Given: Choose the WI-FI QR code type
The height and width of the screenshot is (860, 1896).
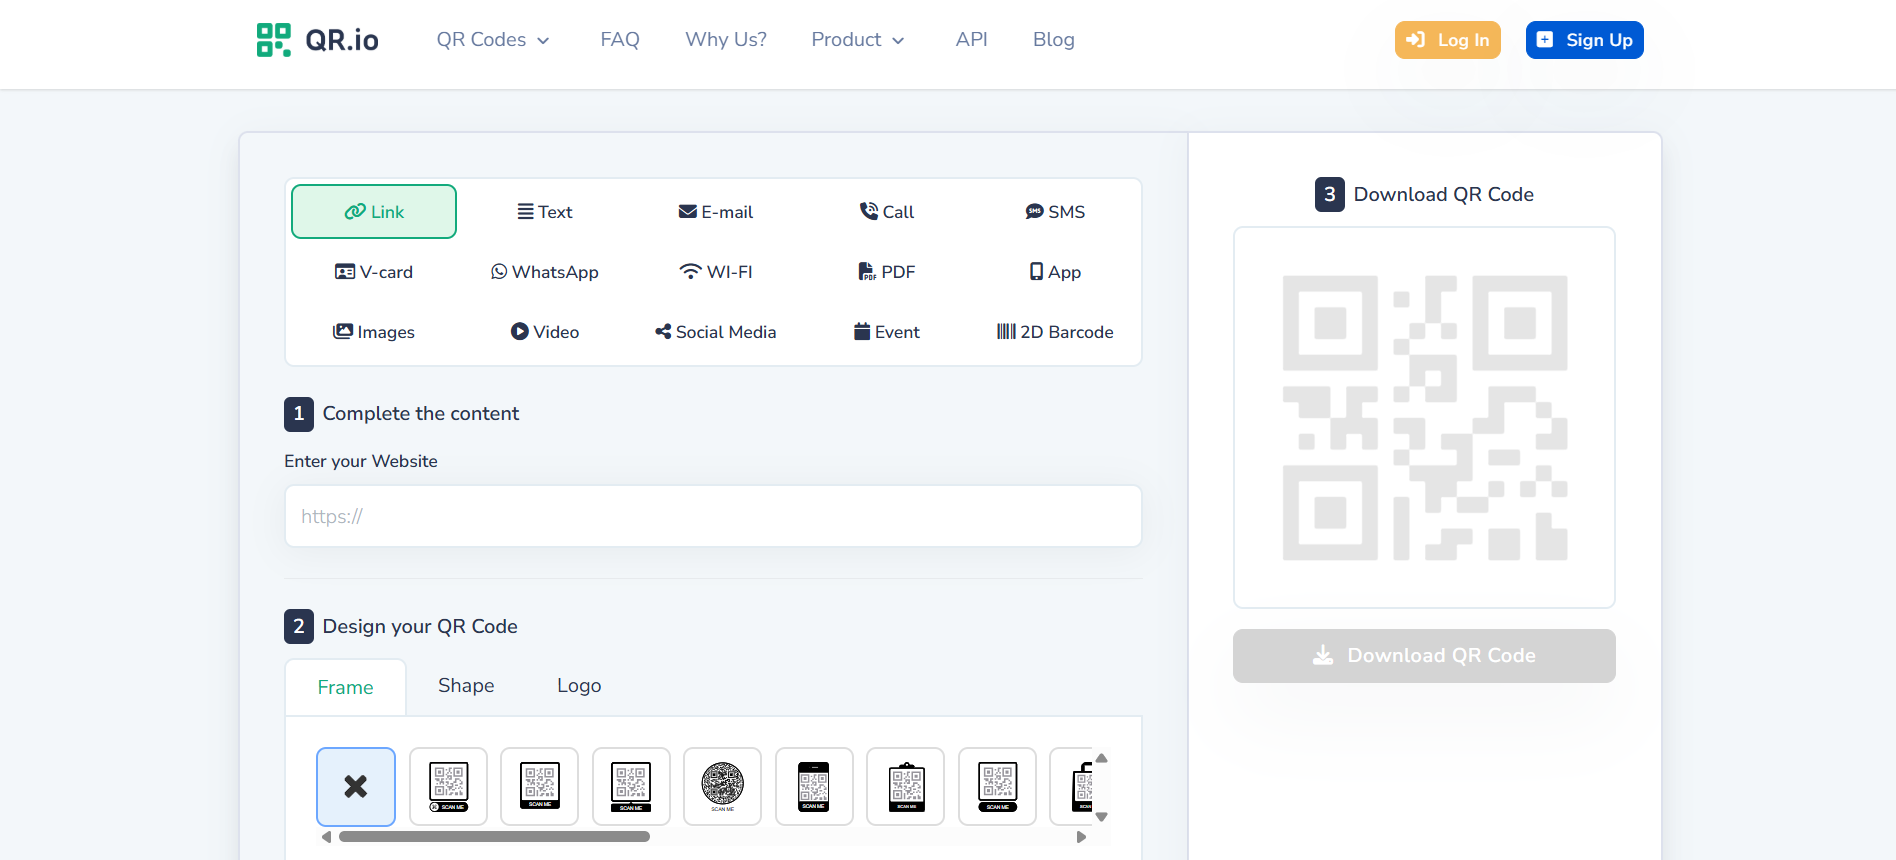Looking at the screenshot, I should pyautogui.click(x=716, y=272).
